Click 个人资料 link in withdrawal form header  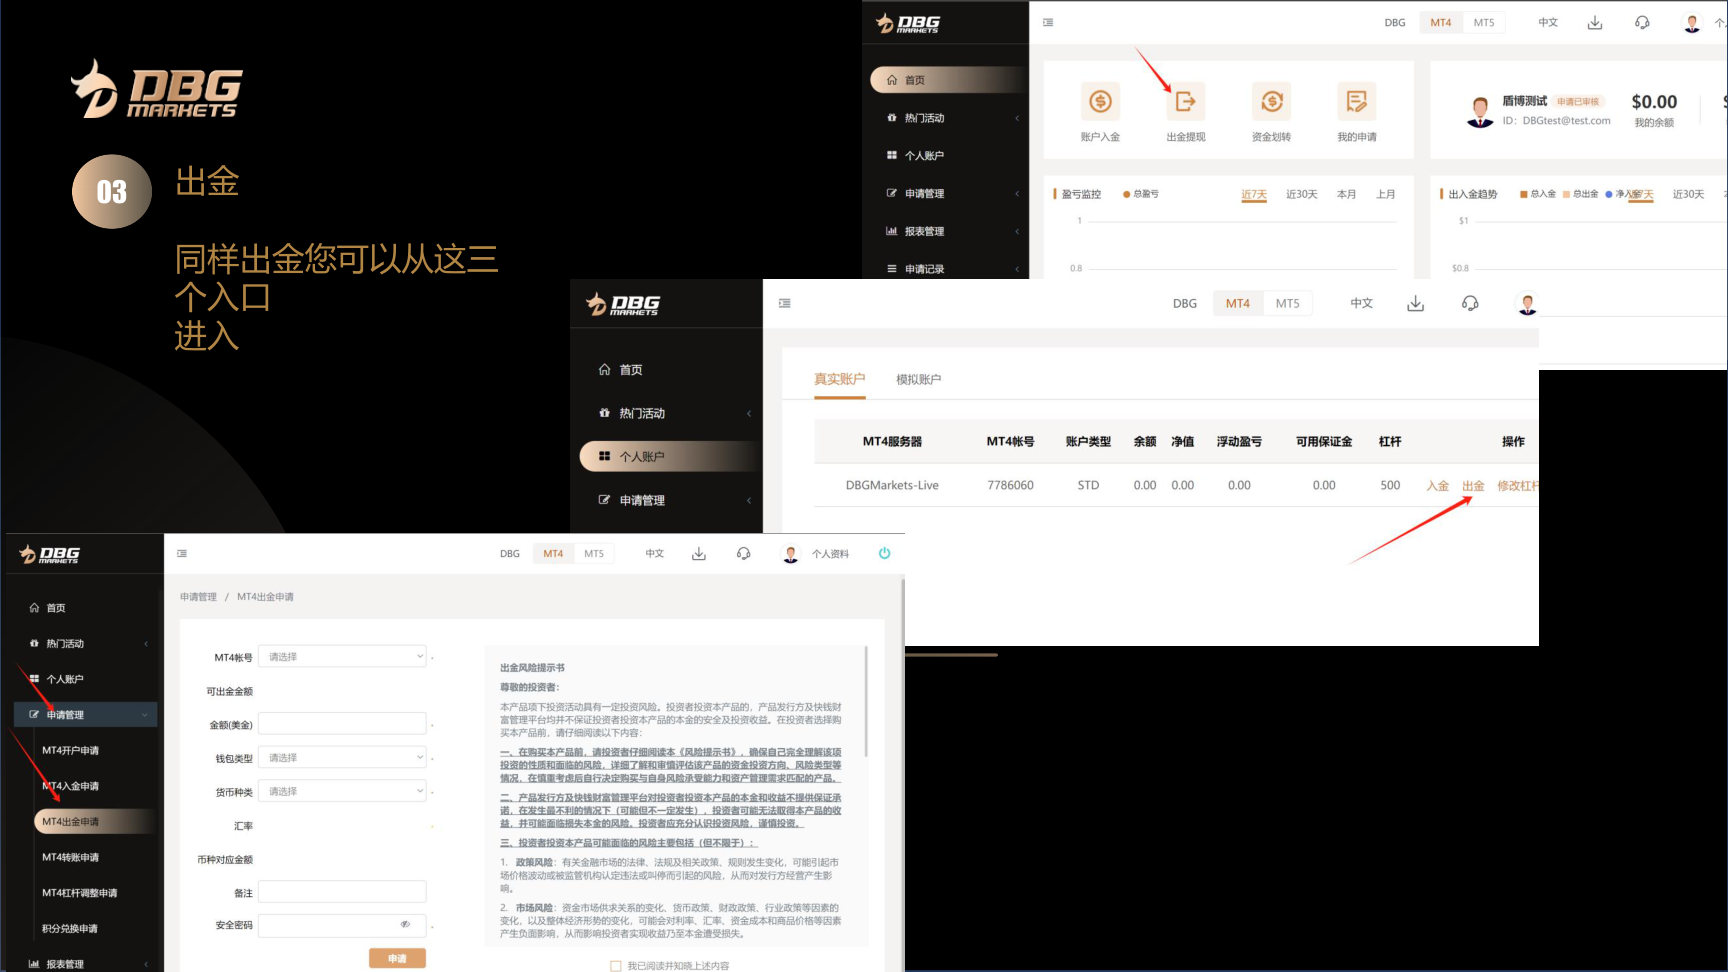pos(830,554)
